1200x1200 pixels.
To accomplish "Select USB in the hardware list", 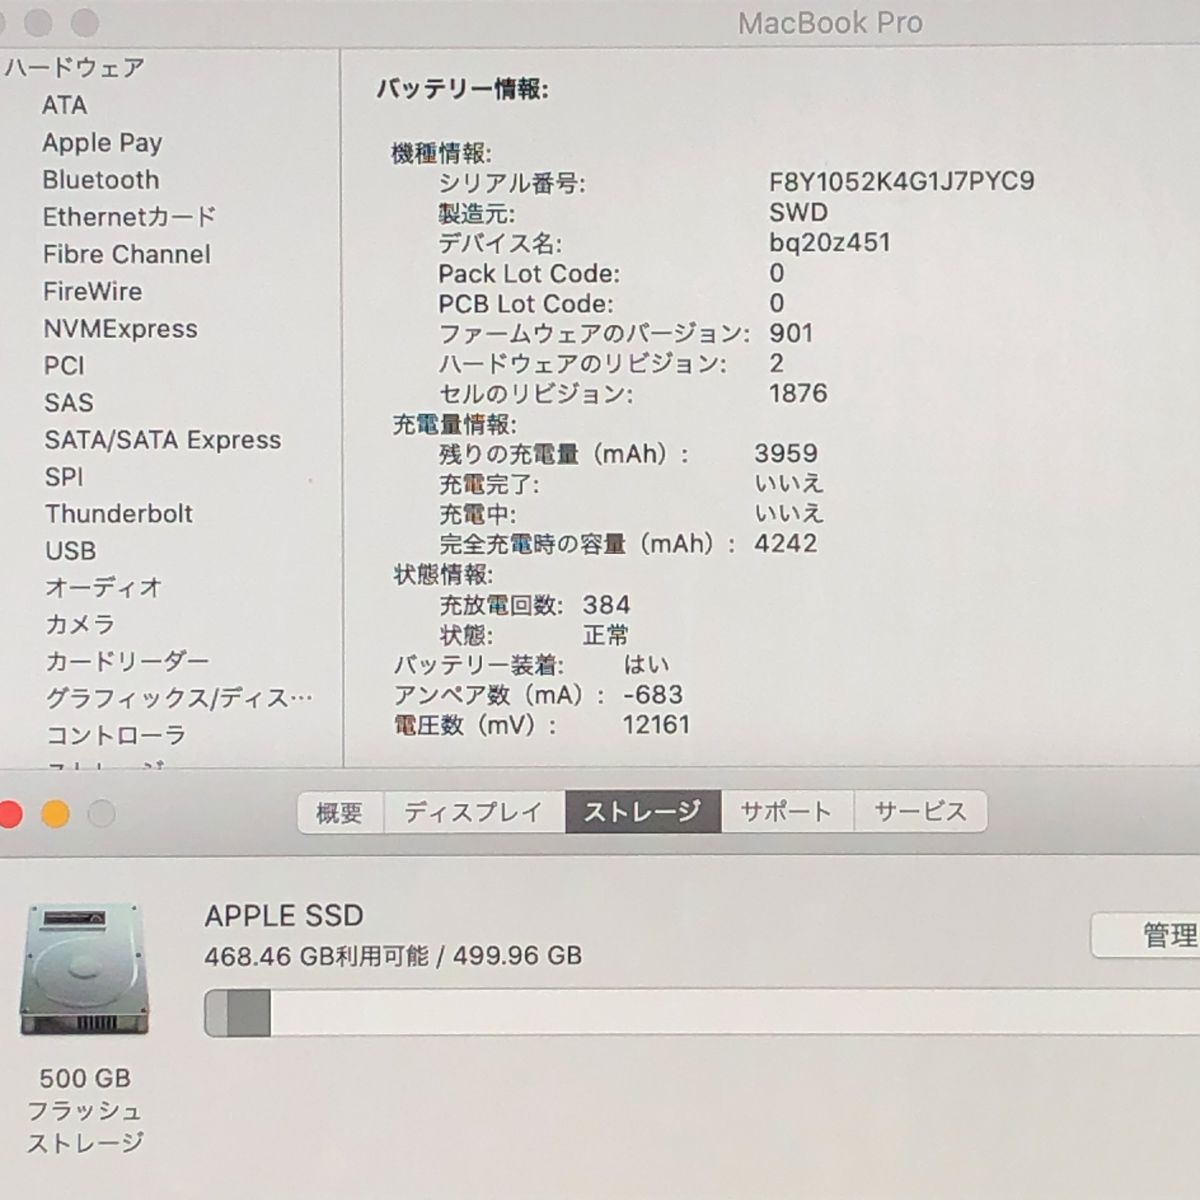I will (x=70, y=551).
